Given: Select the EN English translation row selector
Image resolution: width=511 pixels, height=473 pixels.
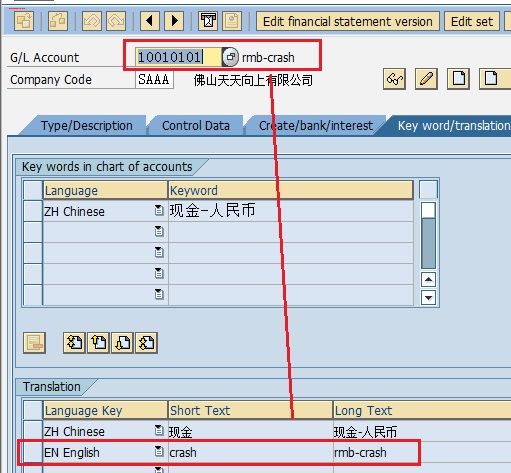Looking at the screenshot, I should coord(33,452).
